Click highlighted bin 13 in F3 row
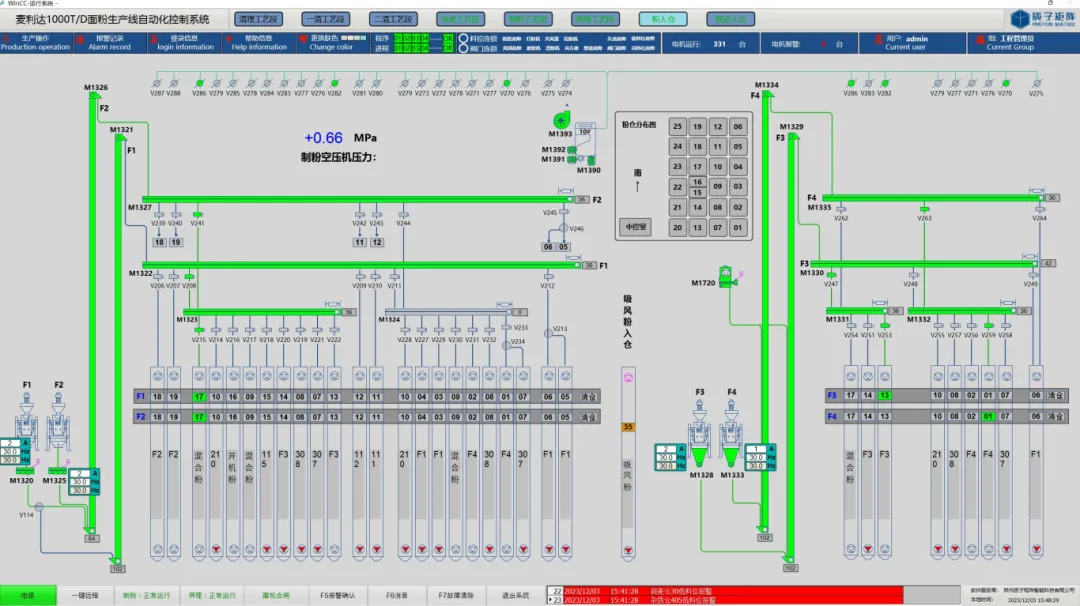Viewport: 1080px width, 606px height. click(x=884, y=395)
